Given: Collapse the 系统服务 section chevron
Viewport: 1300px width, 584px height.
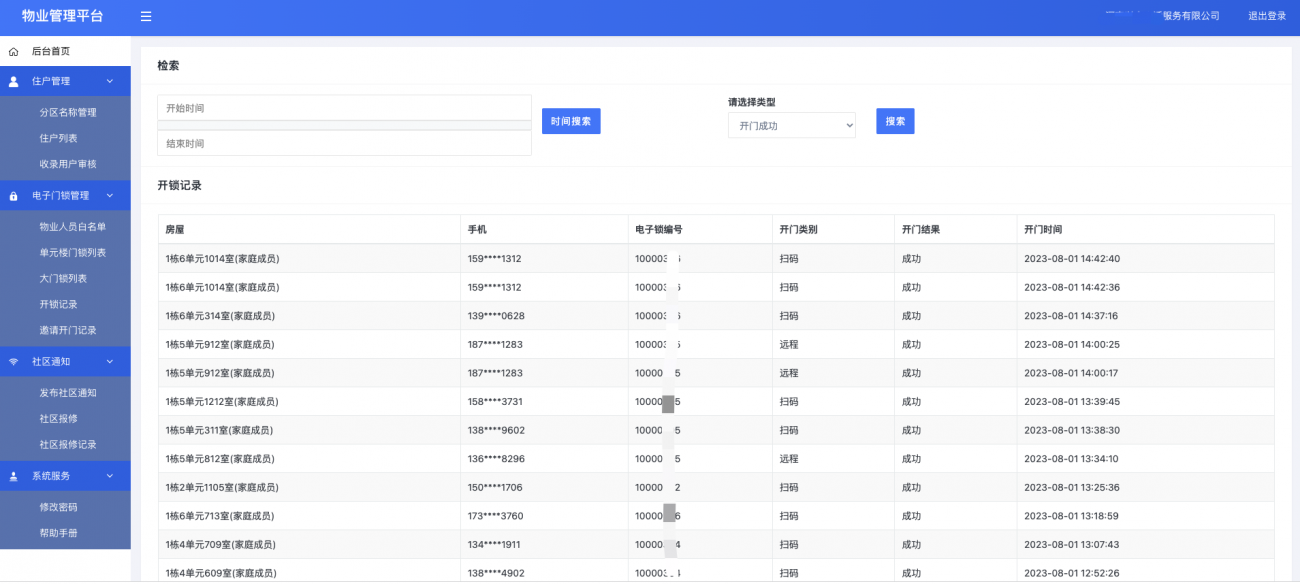Looking at the screenshot, I should coord(110,476).
